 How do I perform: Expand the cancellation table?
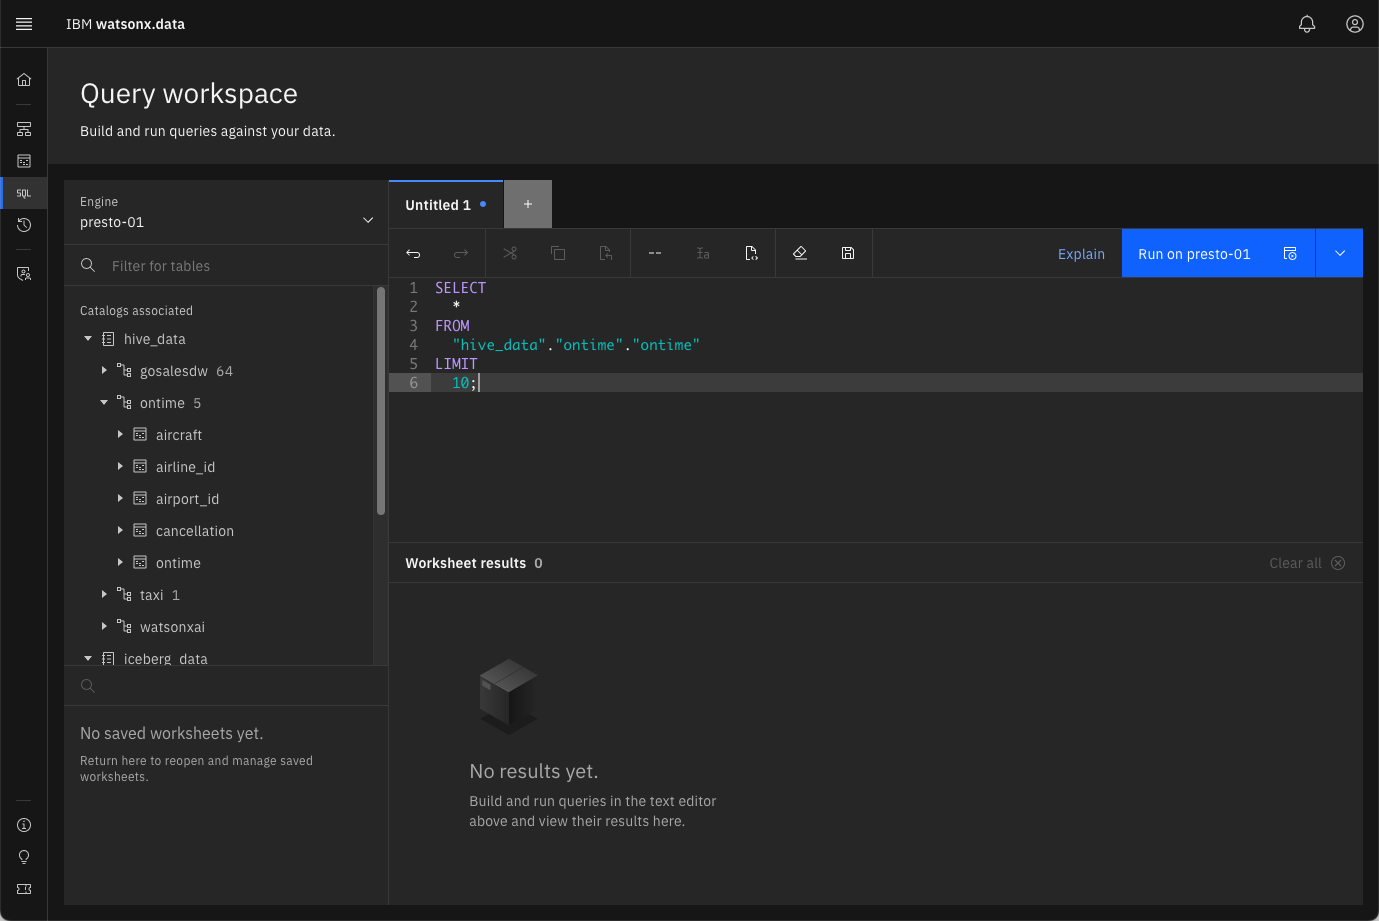[120, 531]
